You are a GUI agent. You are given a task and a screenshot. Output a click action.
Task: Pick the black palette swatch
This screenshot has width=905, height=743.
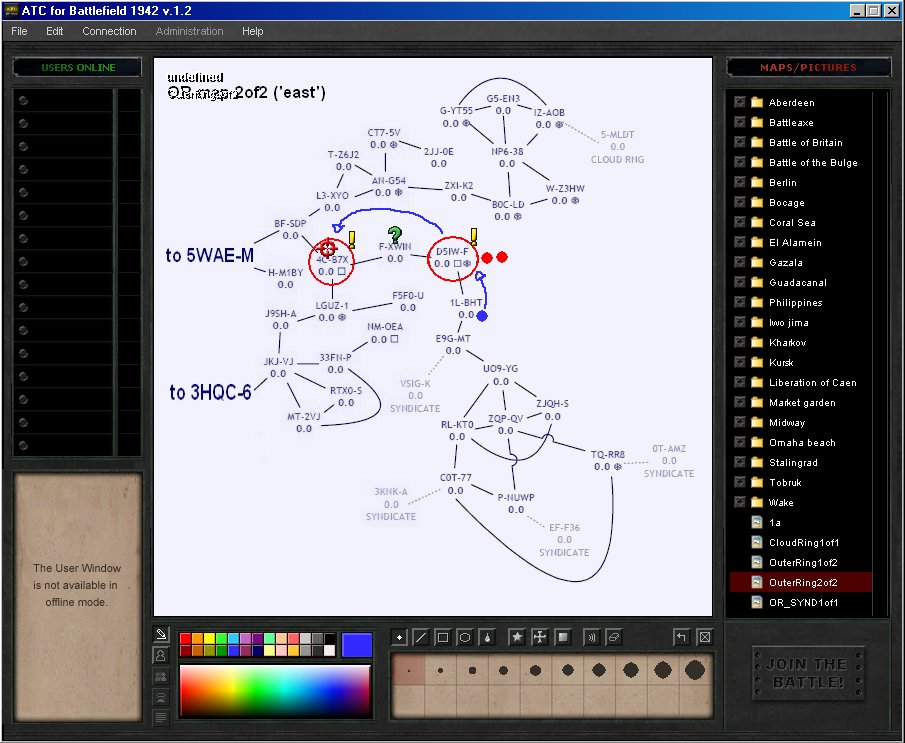330,639
